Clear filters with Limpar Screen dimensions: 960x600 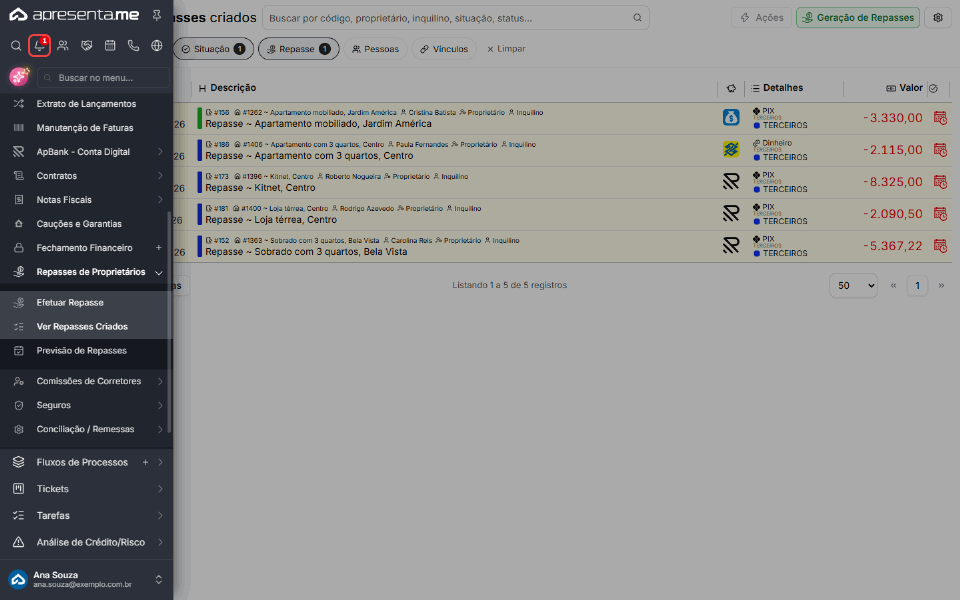[x=506, y=49]
